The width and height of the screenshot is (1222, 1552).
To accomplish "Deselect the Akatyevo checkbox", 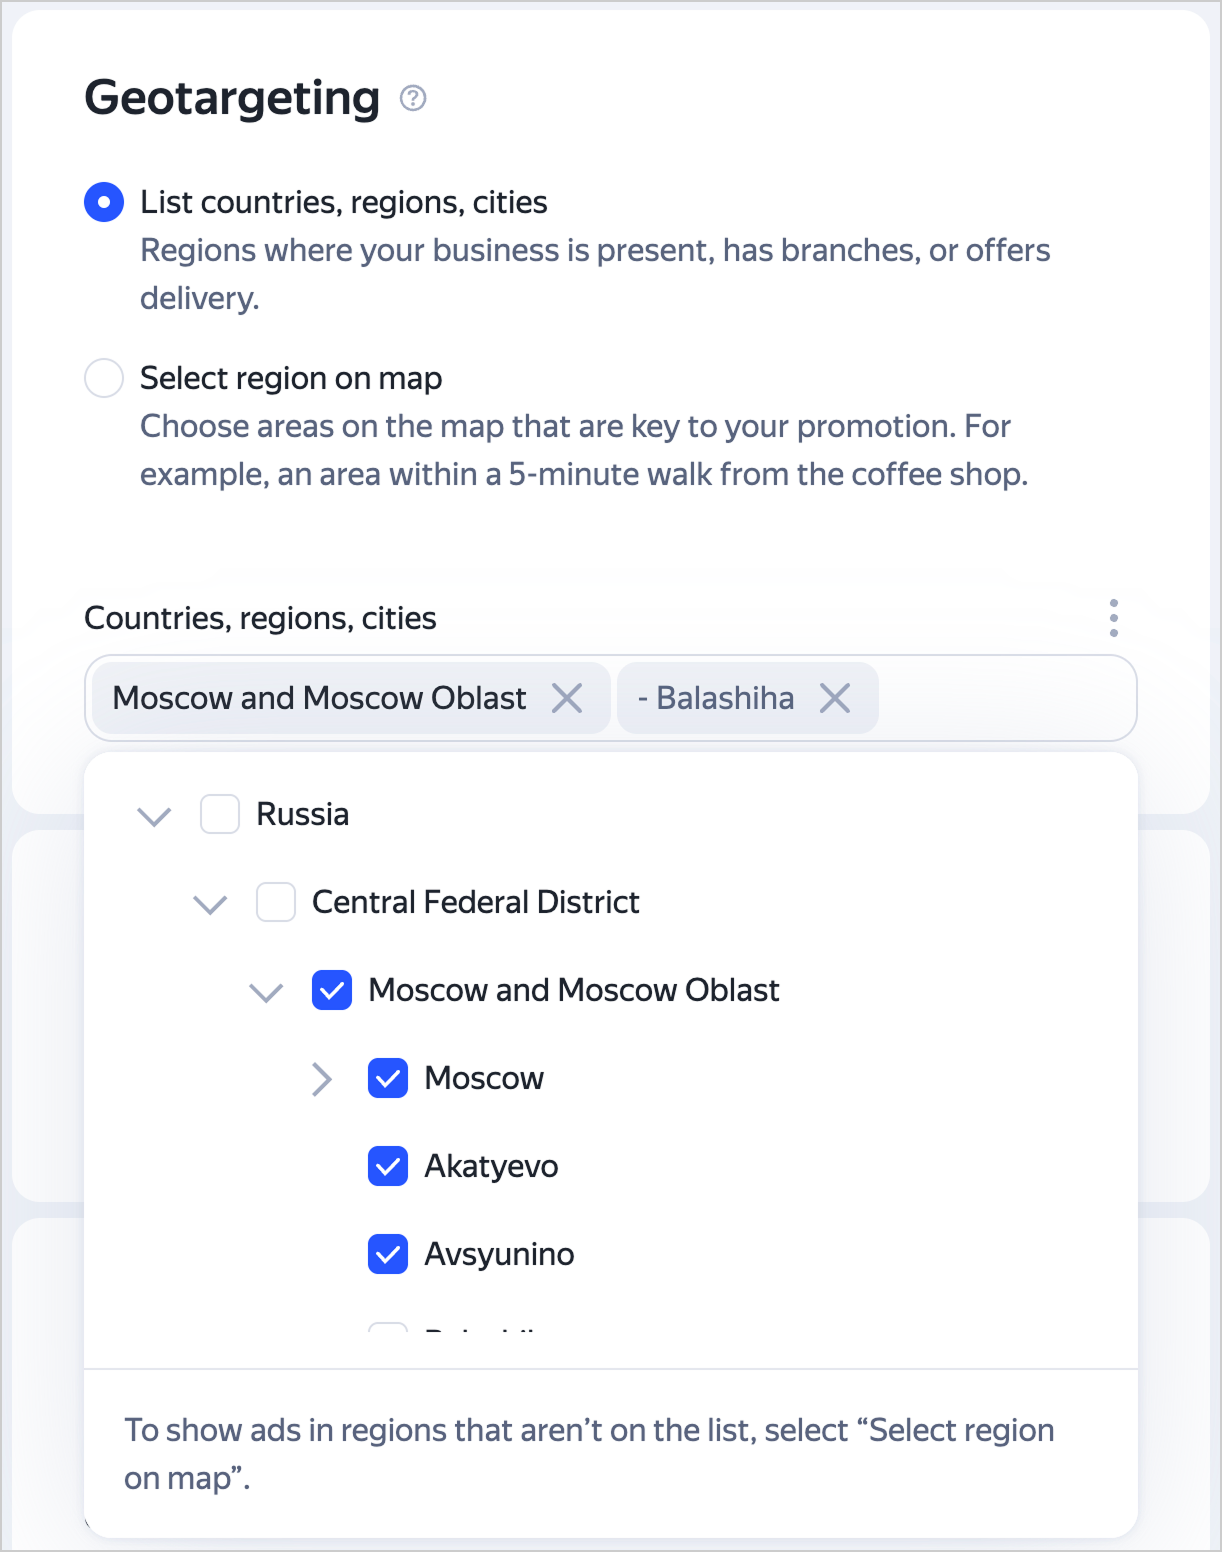I will tap(388, 1166).
